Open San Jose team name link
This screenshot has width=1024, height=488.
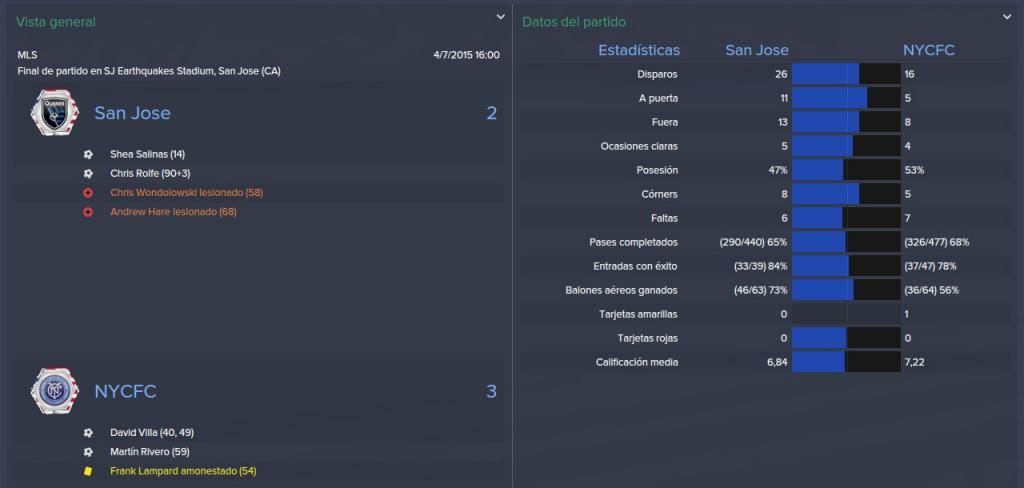(133, 113)
